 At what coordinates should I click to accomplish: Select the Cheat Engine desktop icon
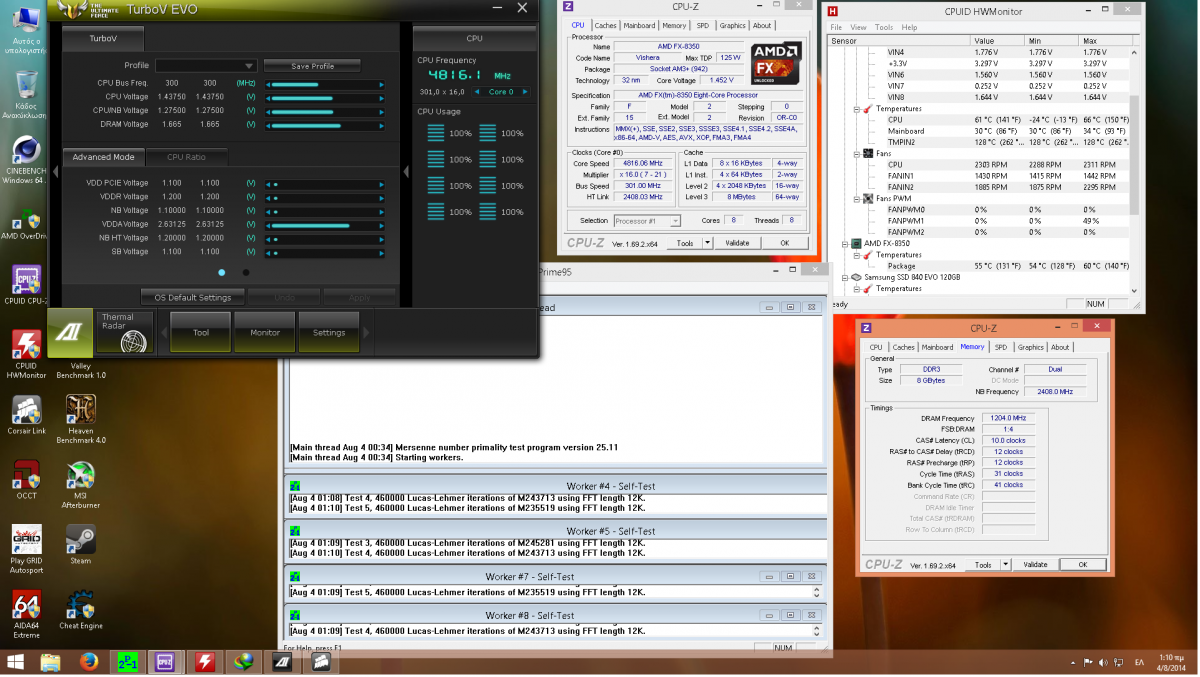81,611
